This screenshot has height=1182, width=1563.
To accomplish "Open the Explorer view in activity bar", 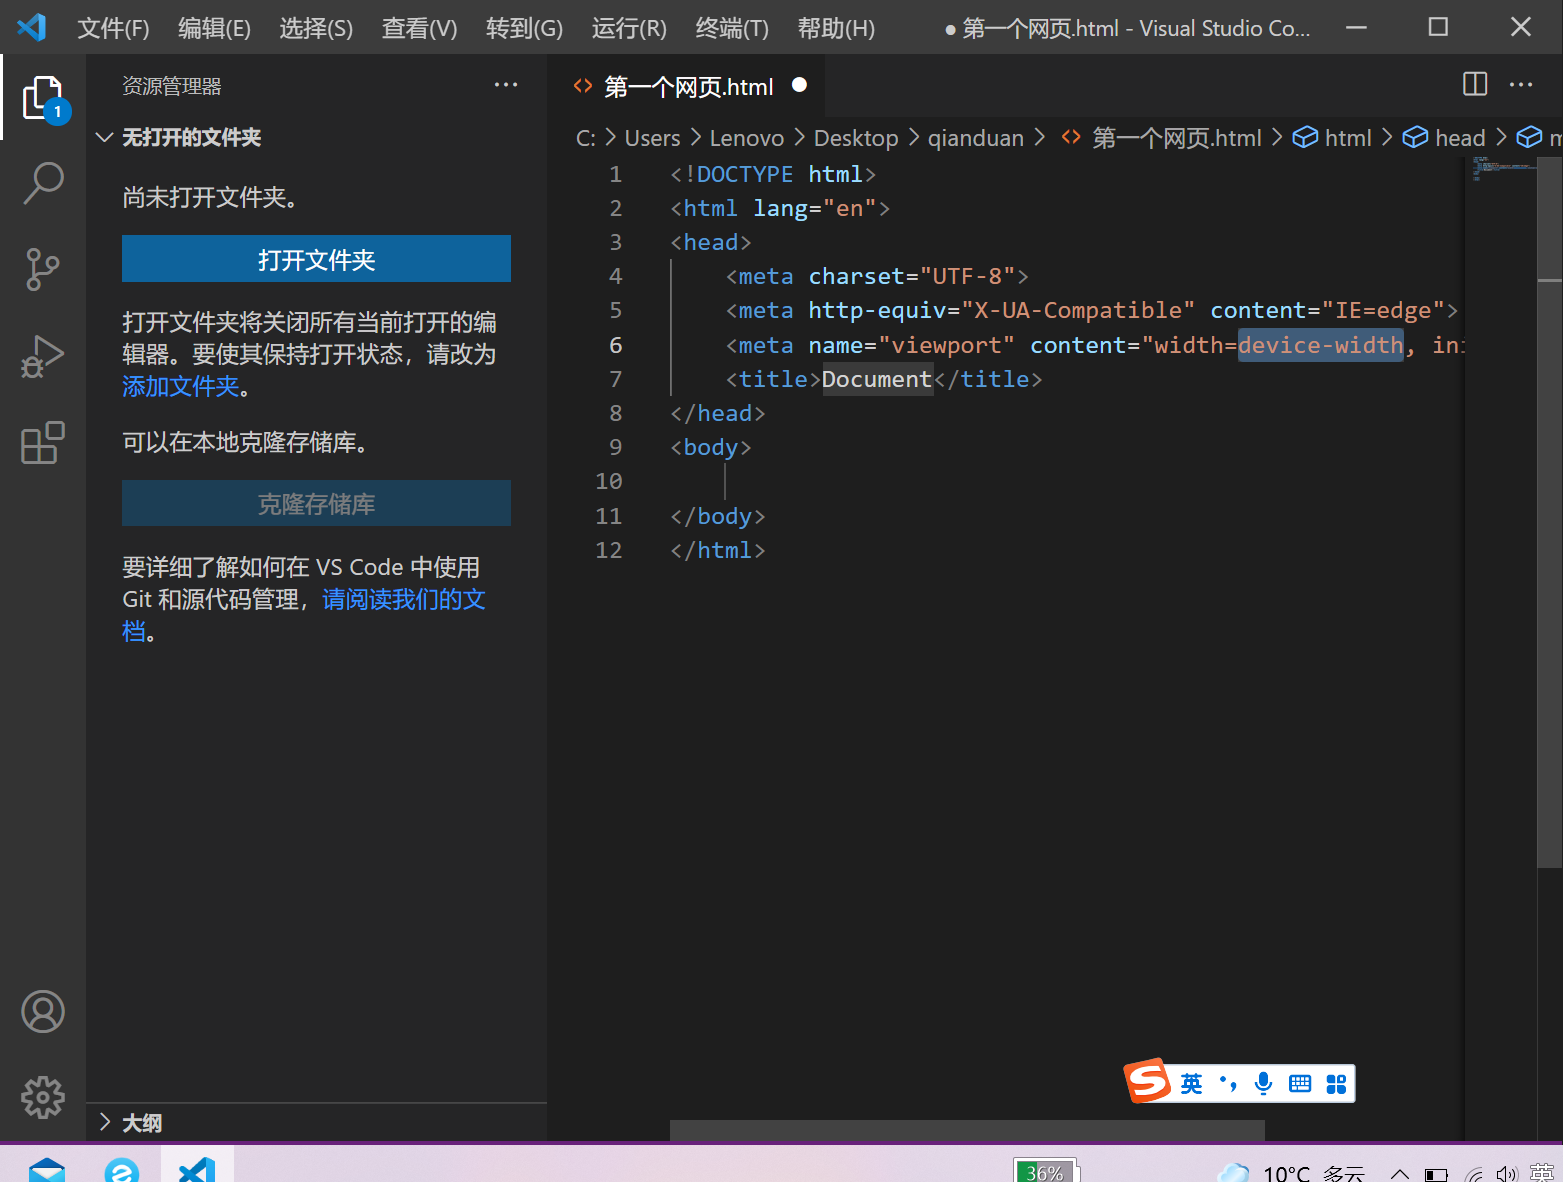I will click(43, 98).
